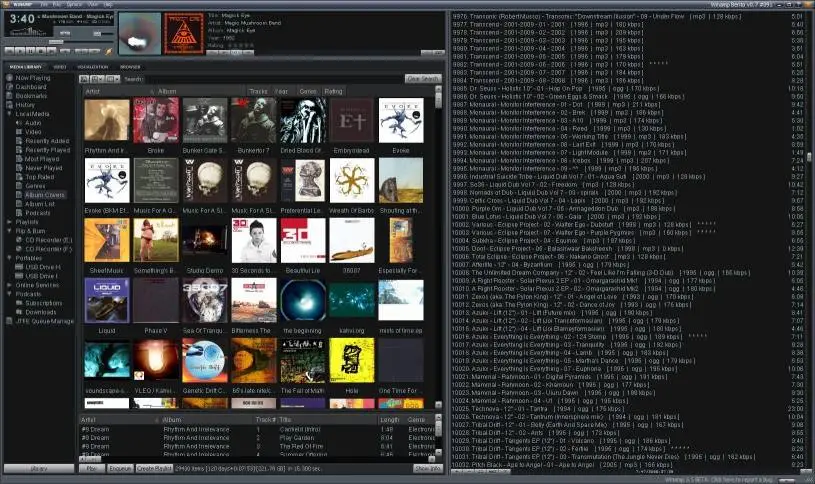
Task: Open the Options menu
Action: (x=74, y=4)
